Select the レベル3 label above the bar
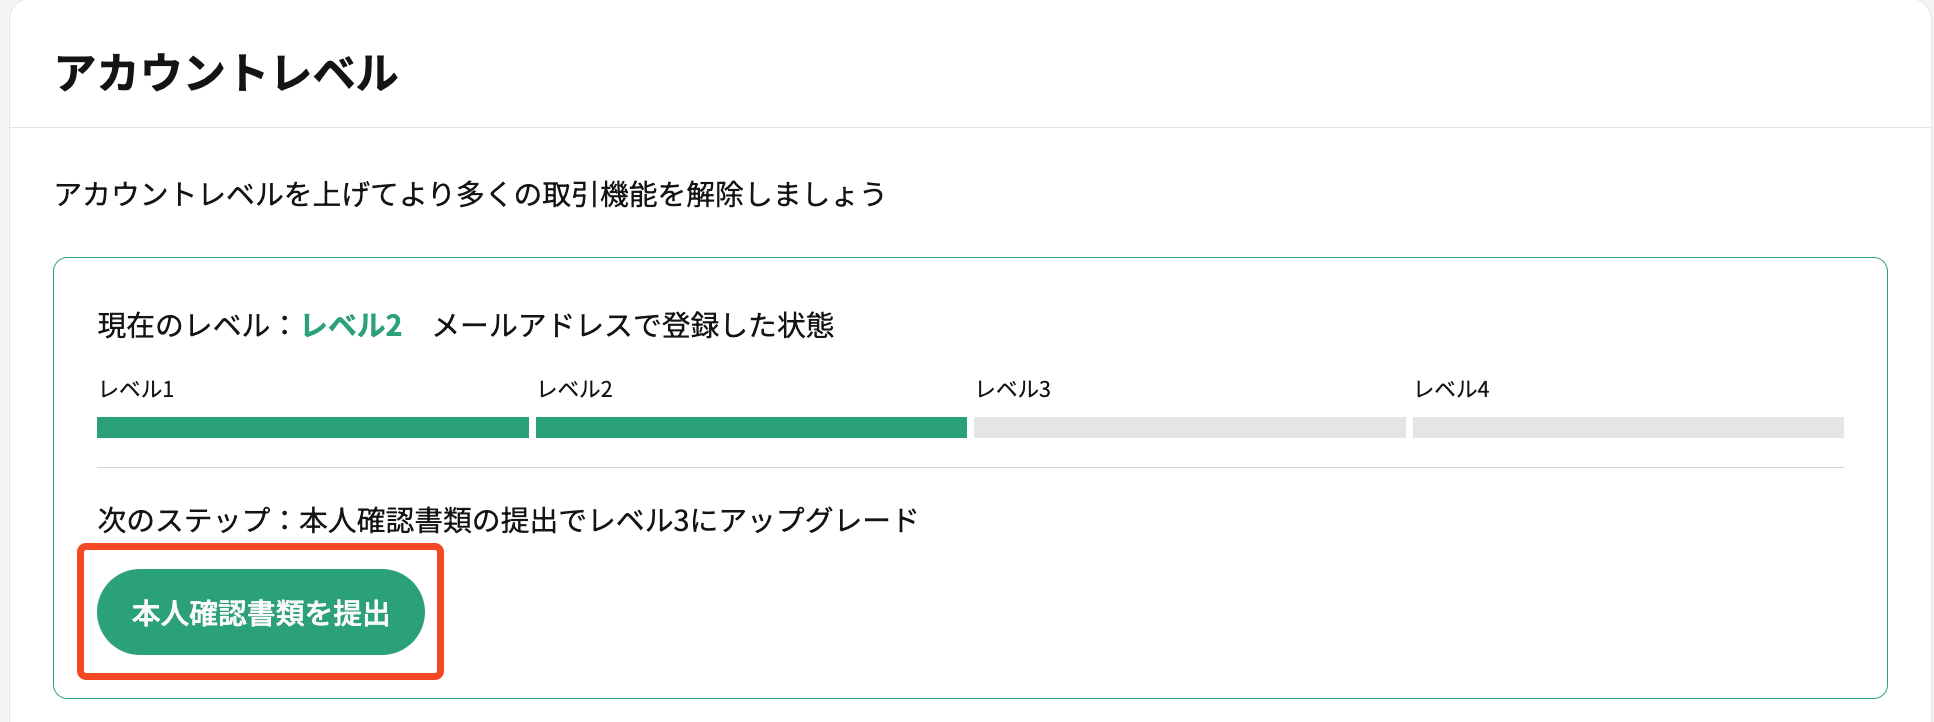This screenshot has width=1934, height=722. coord(1013,389)
